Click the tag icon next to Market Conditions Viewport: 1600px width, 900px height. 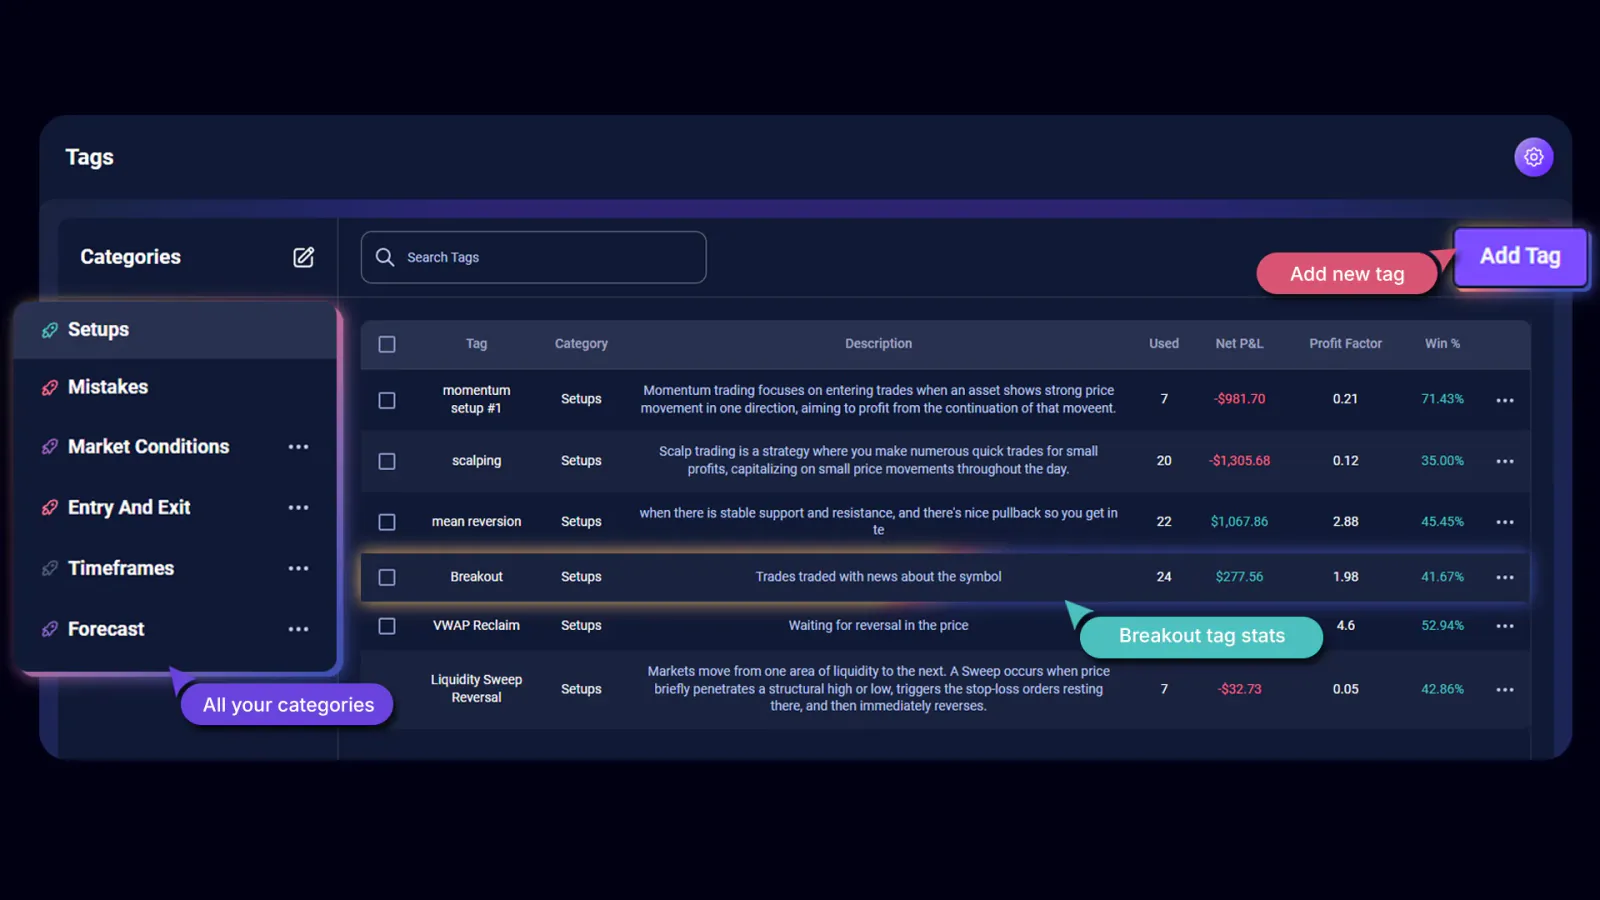click(x=50, y=447)
